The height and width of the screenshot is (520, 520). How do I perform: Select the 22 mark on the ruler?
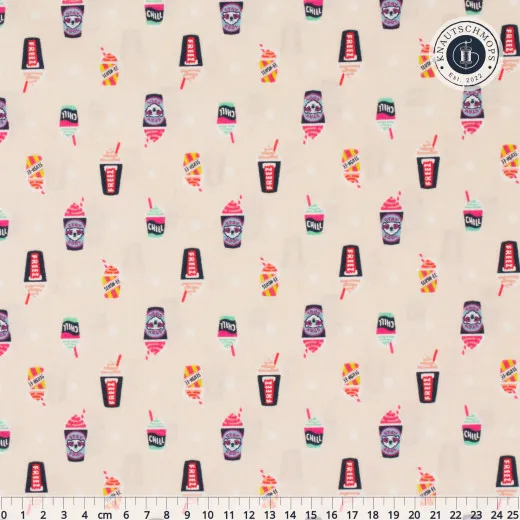(456, 514)
